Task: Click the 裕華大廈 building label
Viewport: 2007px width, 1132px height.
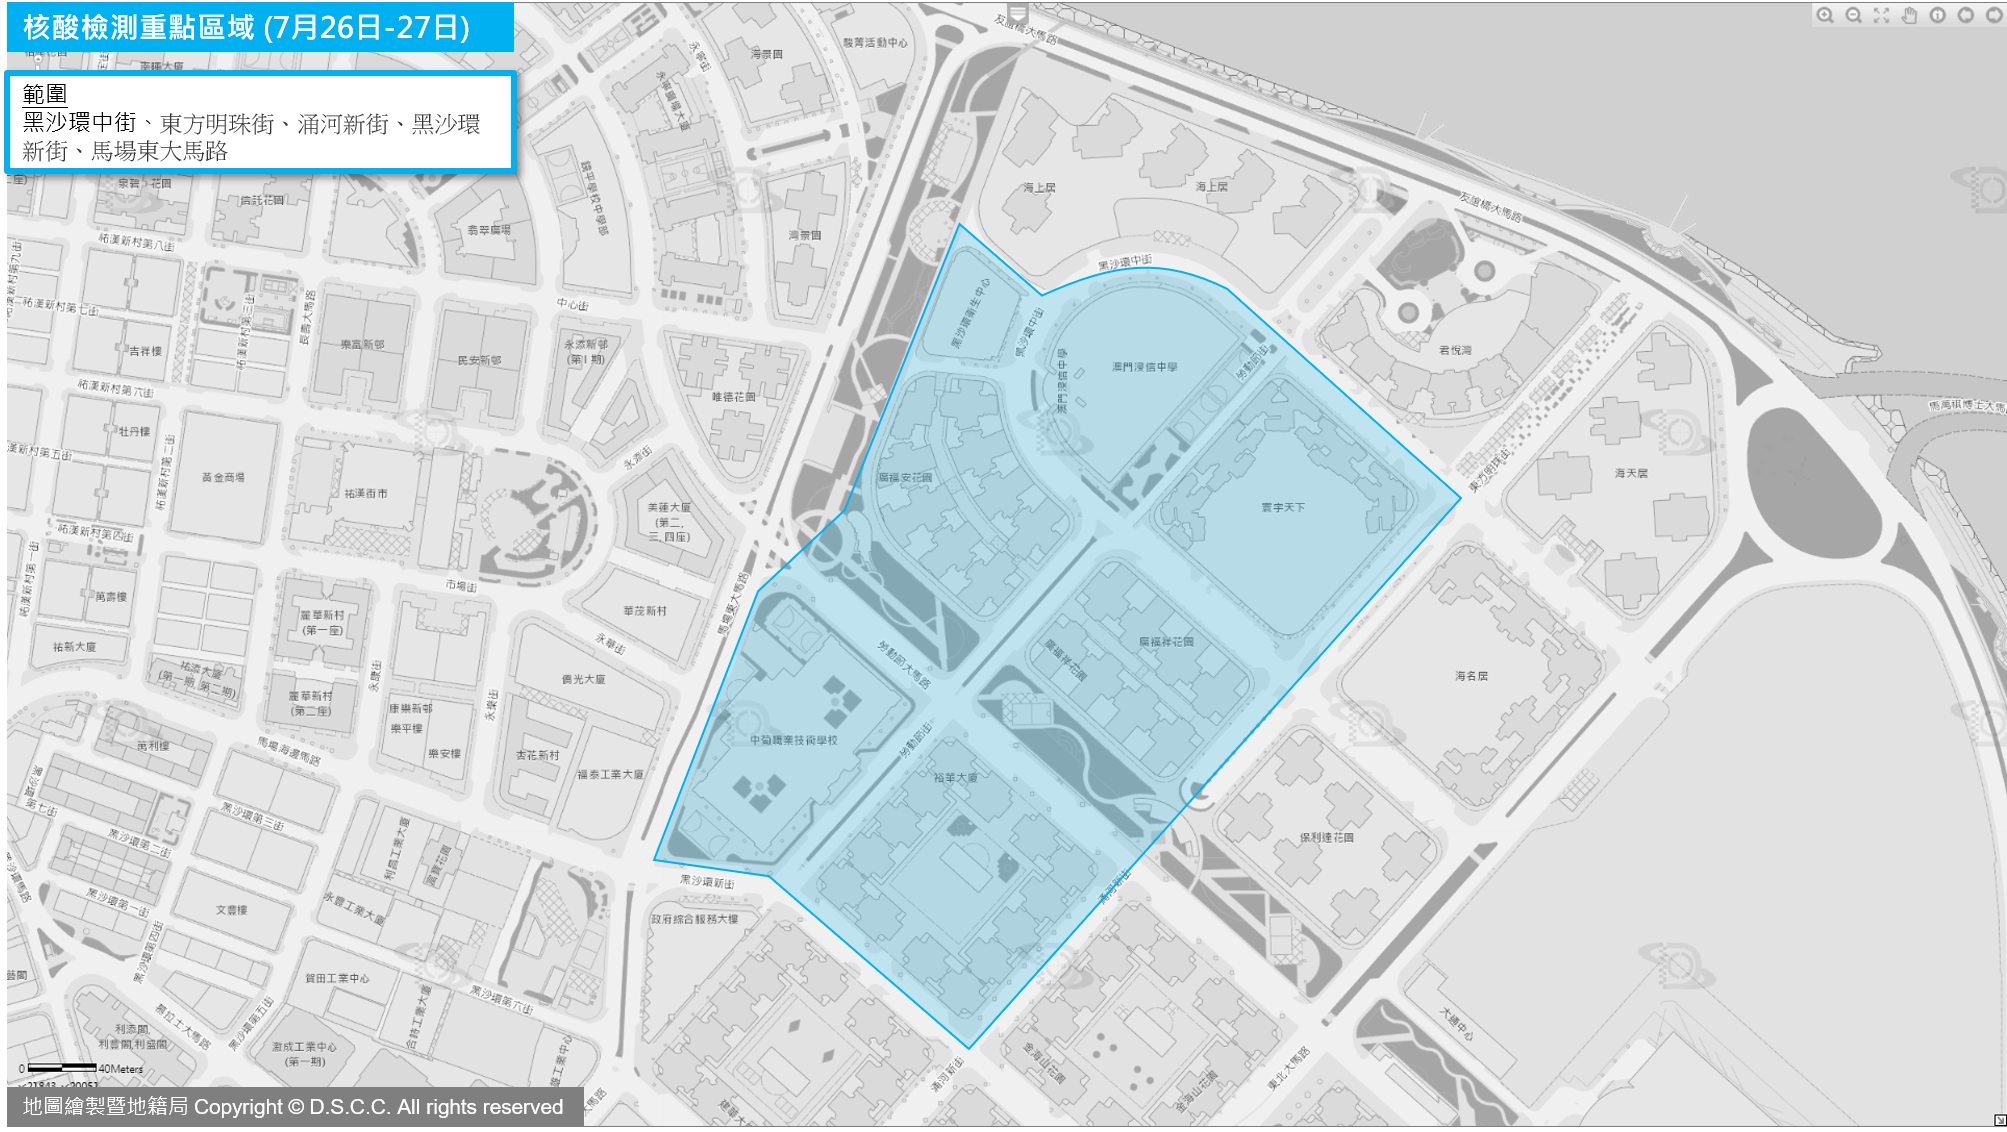Action: point(955,778)
